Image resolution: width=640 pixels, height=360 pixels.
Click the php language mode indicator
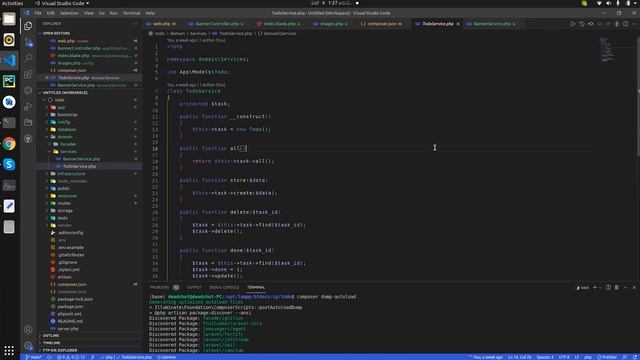(588, 357)
